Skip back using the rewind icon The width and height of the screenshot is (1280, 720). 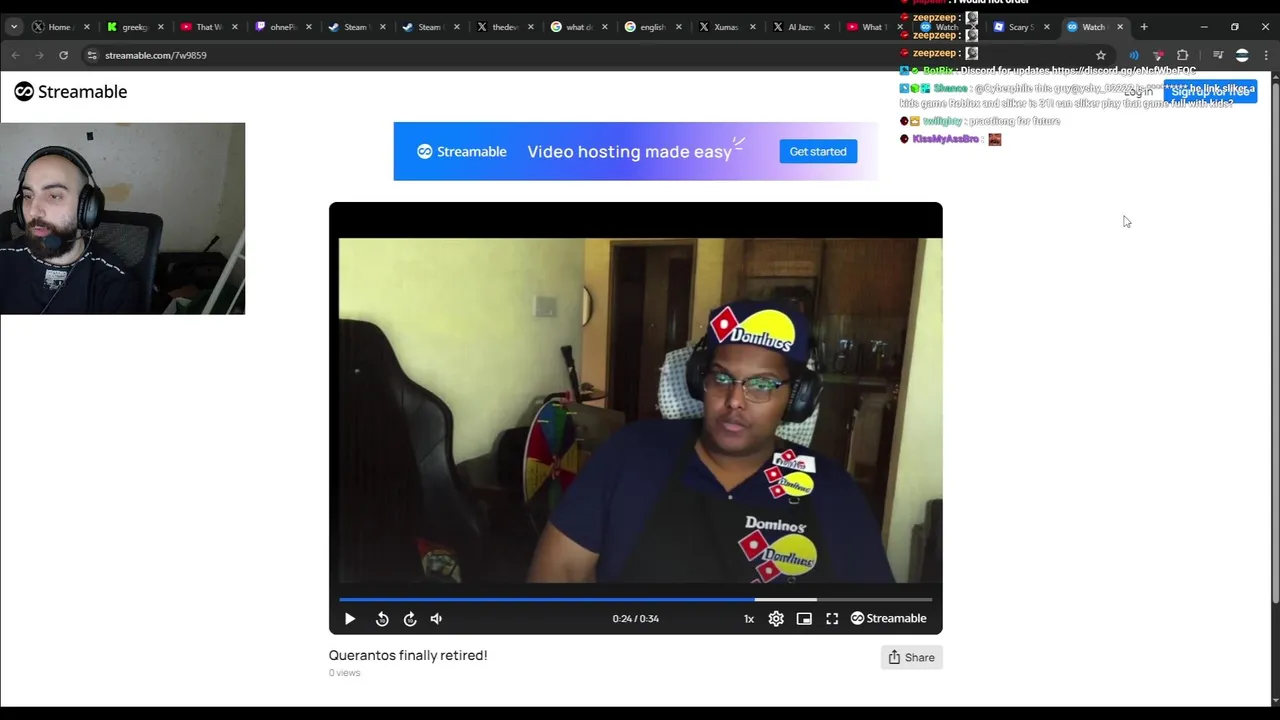click(382, 619)
